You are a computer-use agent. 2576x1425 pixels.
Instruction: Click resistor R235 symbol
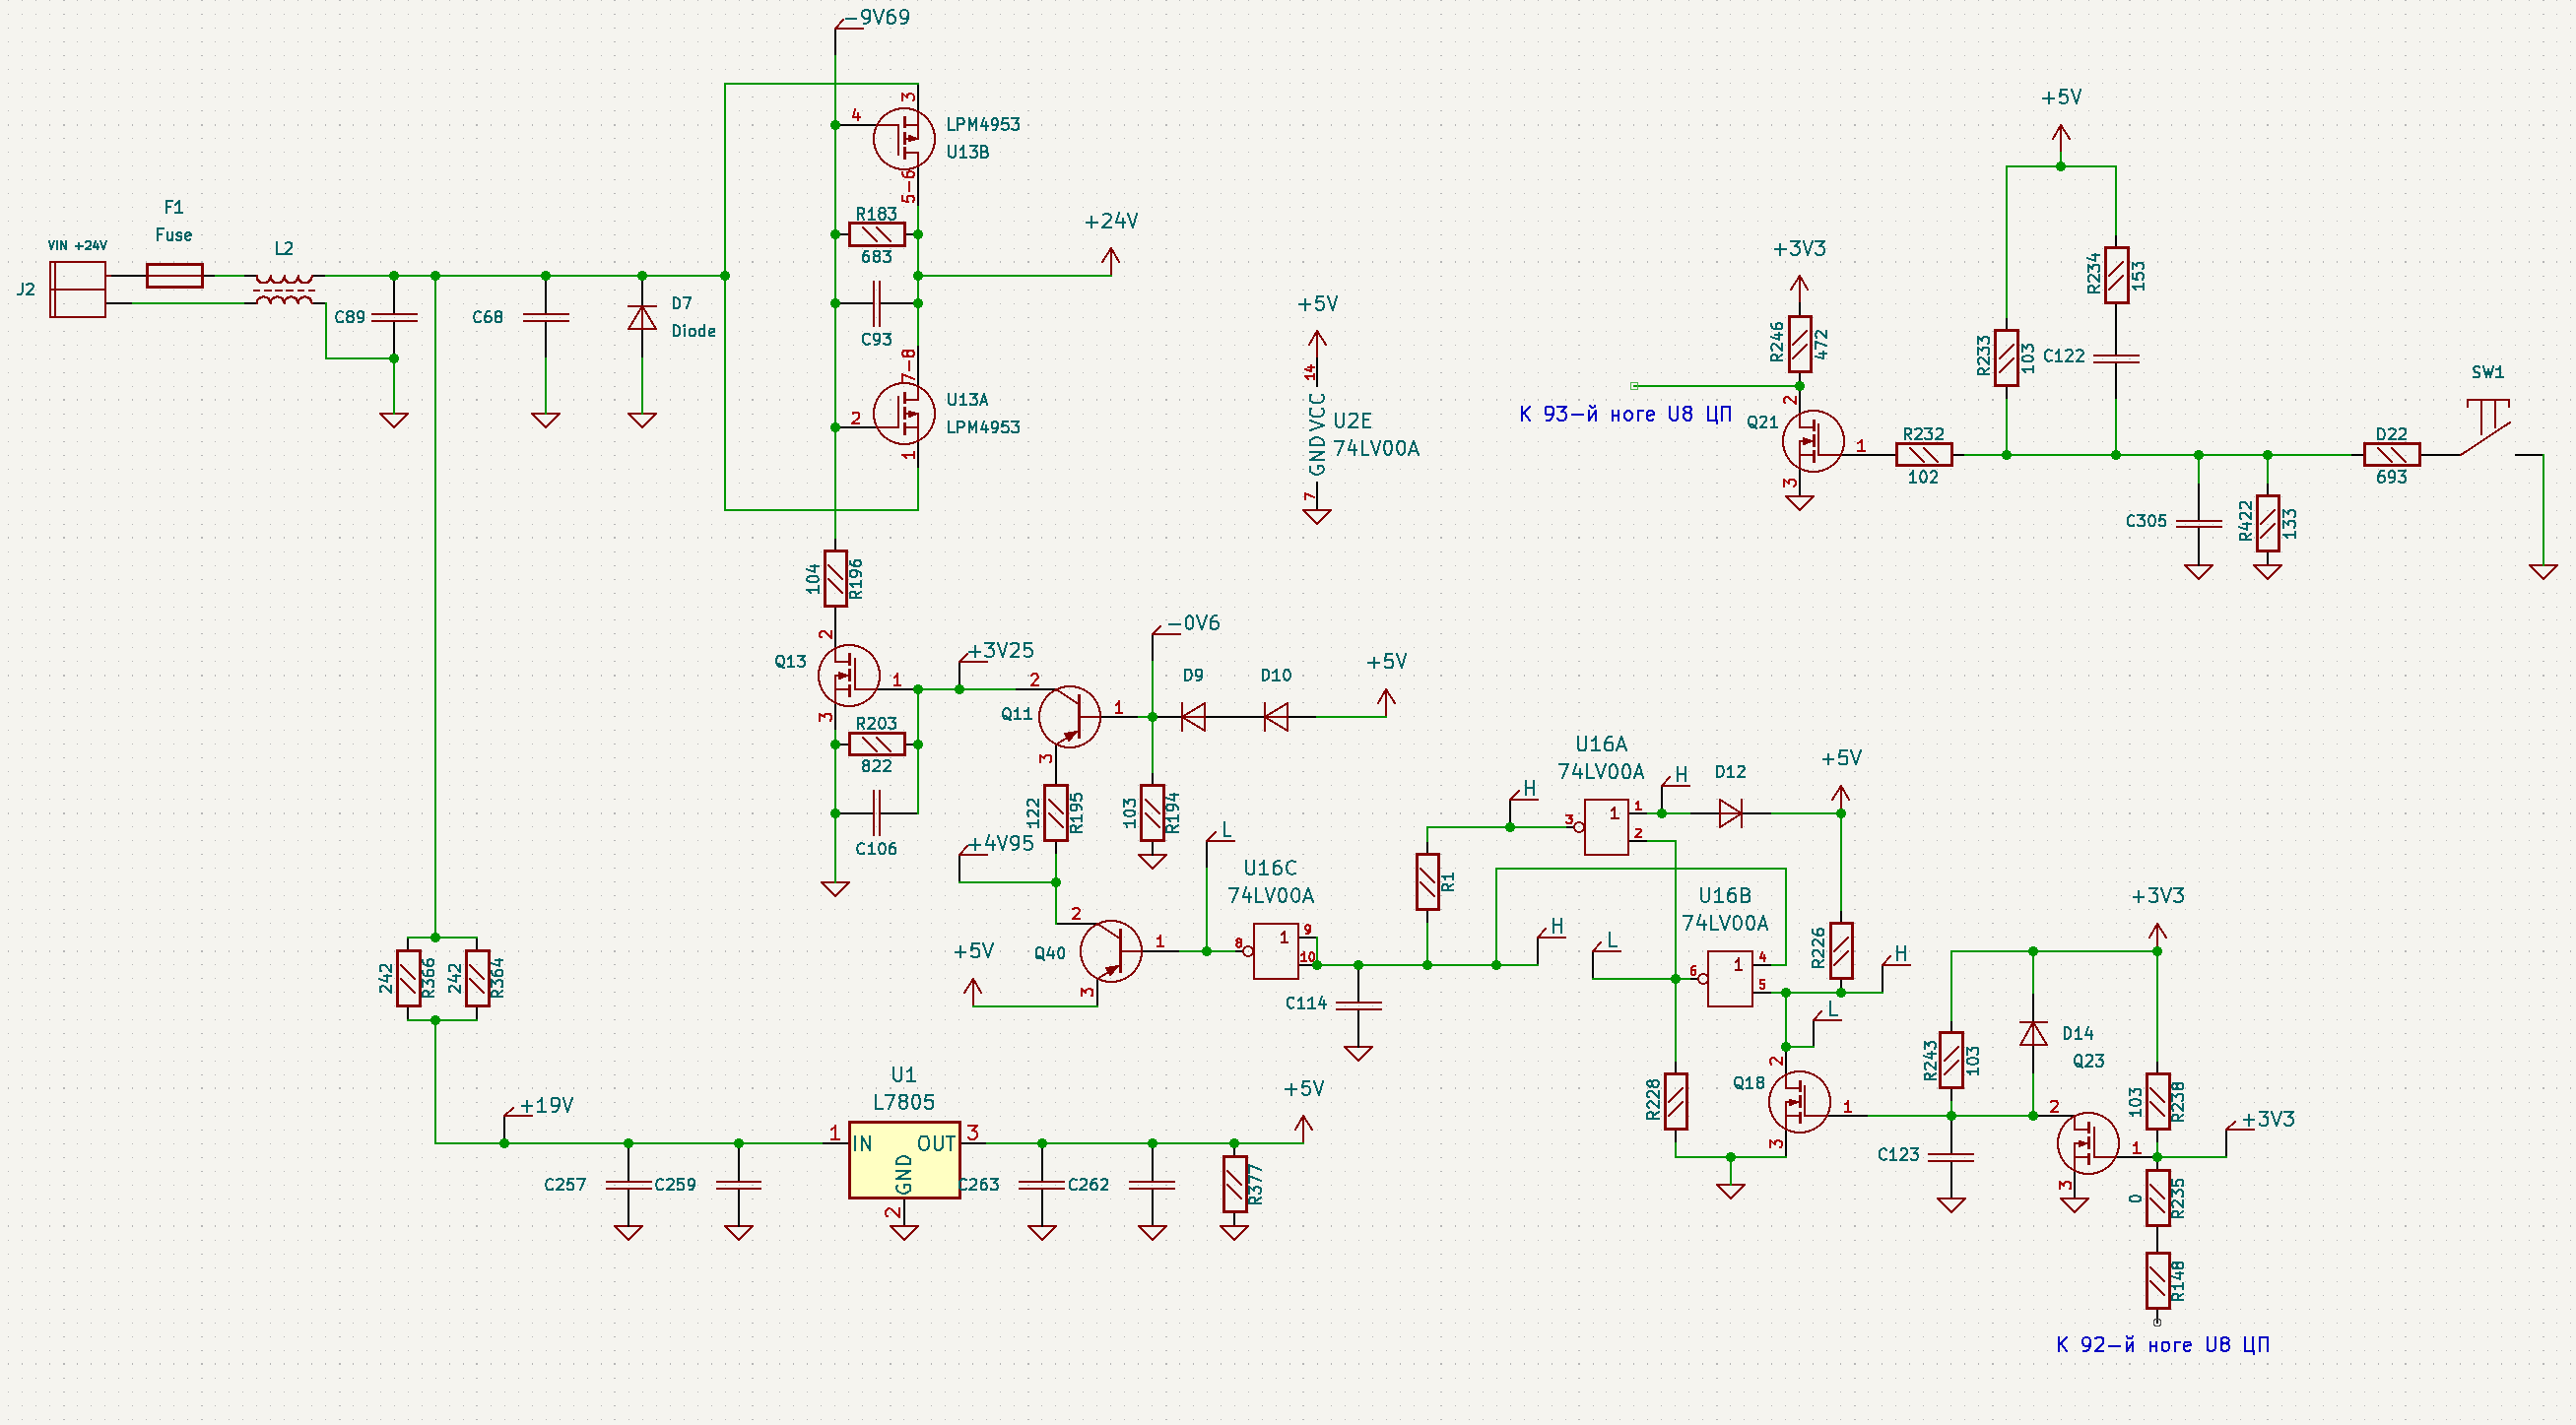pyautogui.click(x=2157, y=1198)
